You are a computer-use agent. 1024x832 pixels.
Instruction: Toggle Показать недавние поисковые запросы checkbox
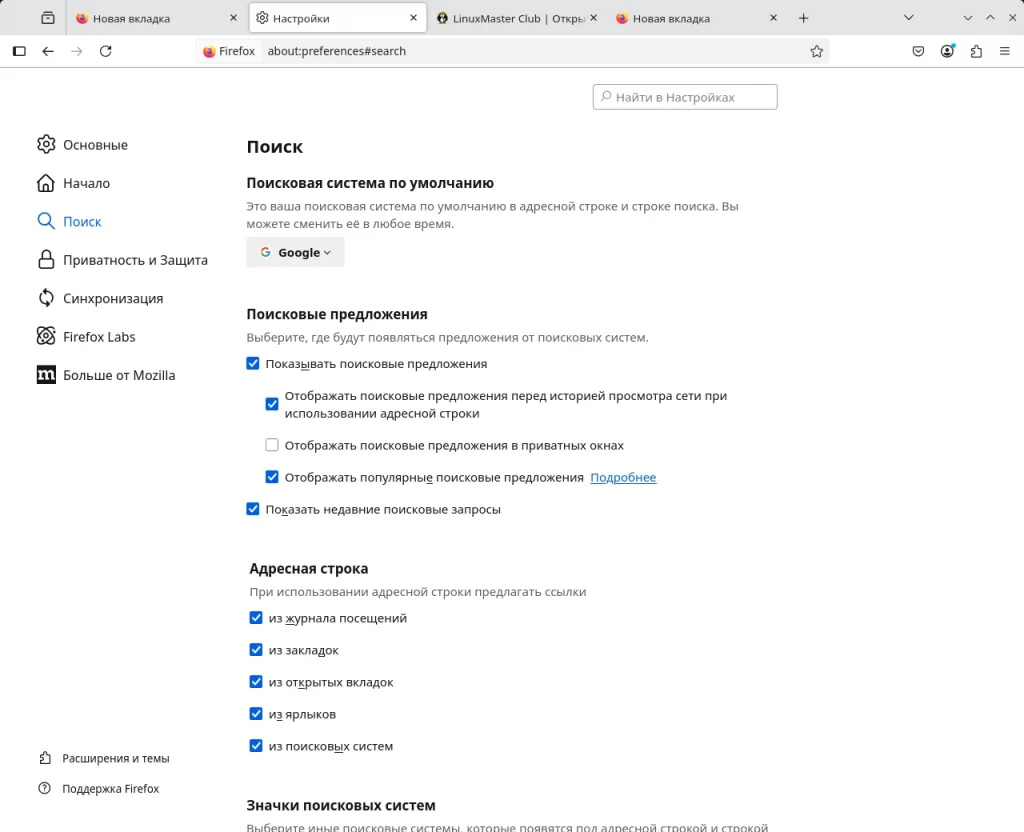253,509
